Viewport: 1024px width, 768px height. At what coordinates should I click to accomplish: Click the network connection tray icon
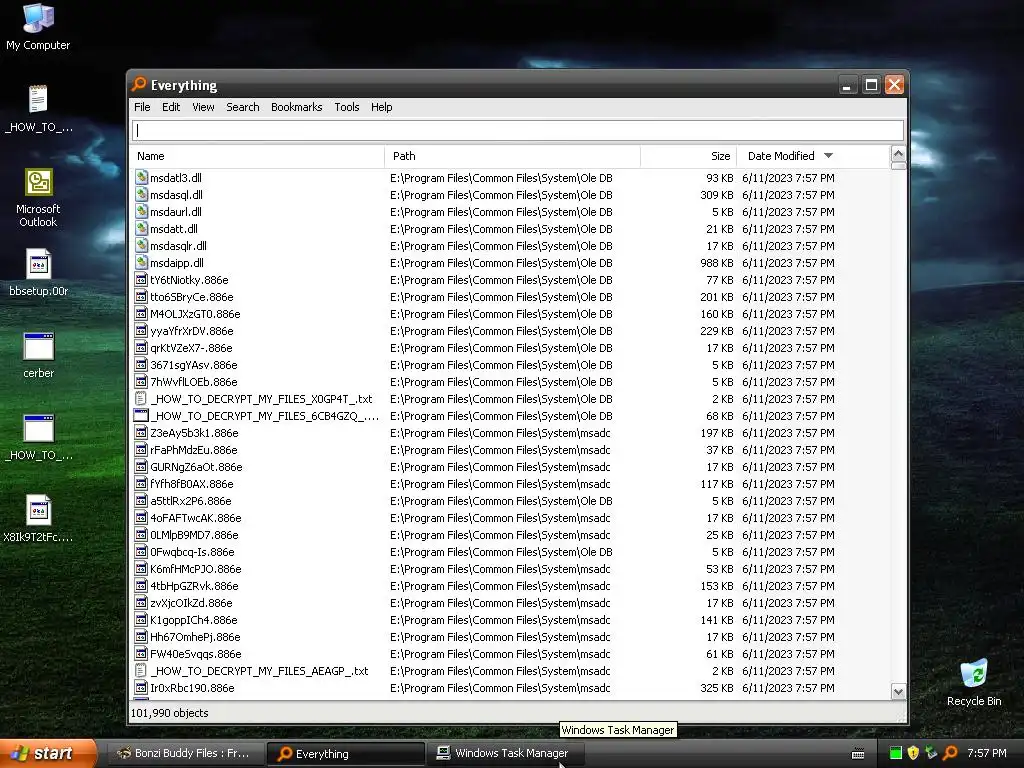click(x=932, y=753)
